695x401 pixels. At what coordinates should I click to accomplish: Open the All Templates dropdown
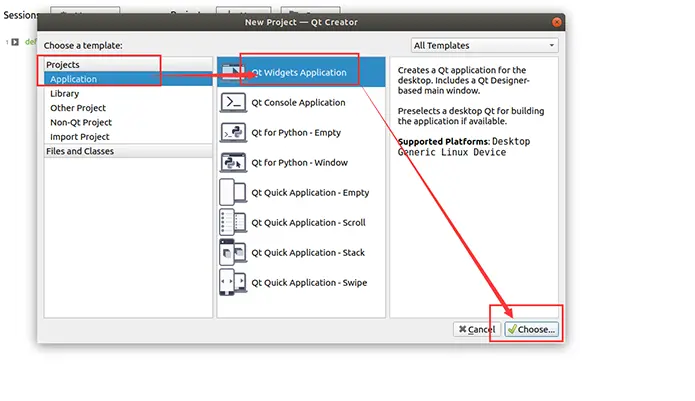pos(484,45)
